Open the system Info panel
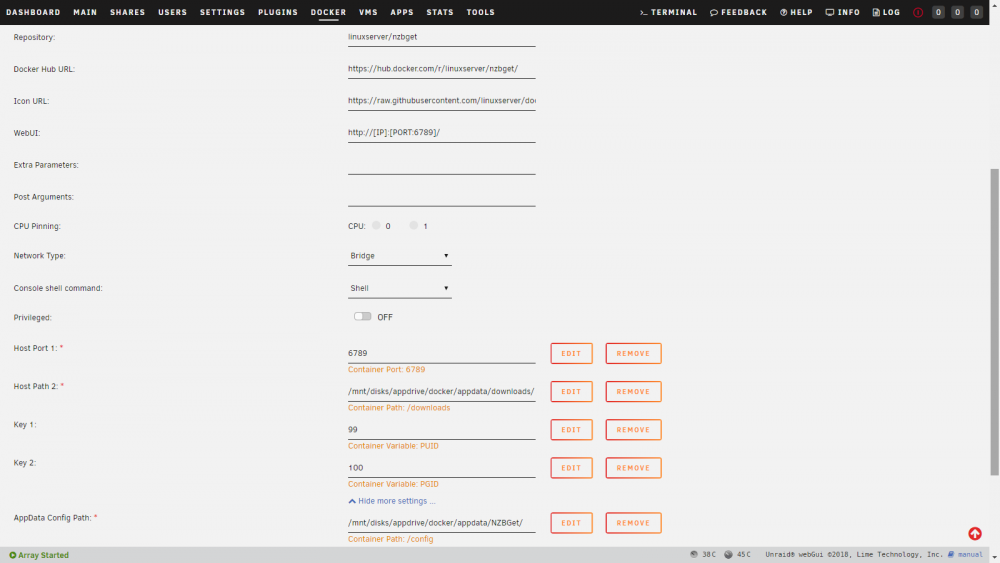The height and width of the screenshot is (563, 1000). coord(842,12)
